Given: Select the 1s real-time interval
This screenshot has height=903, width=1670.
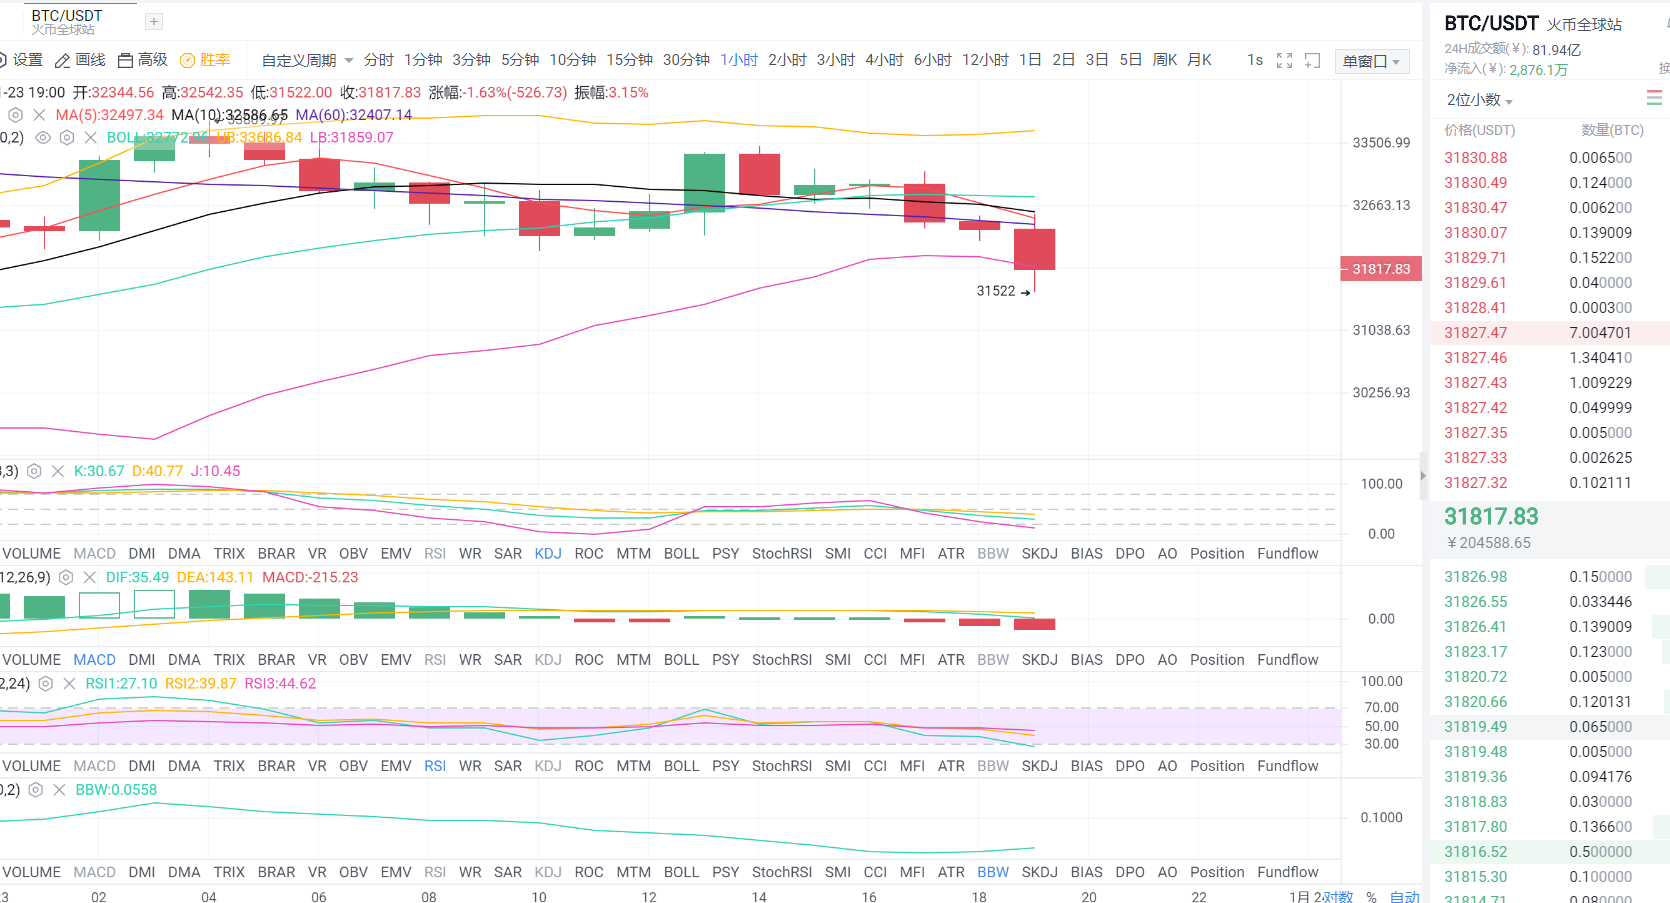Looking at the screenshot, I should click(x=1255, y=60).
